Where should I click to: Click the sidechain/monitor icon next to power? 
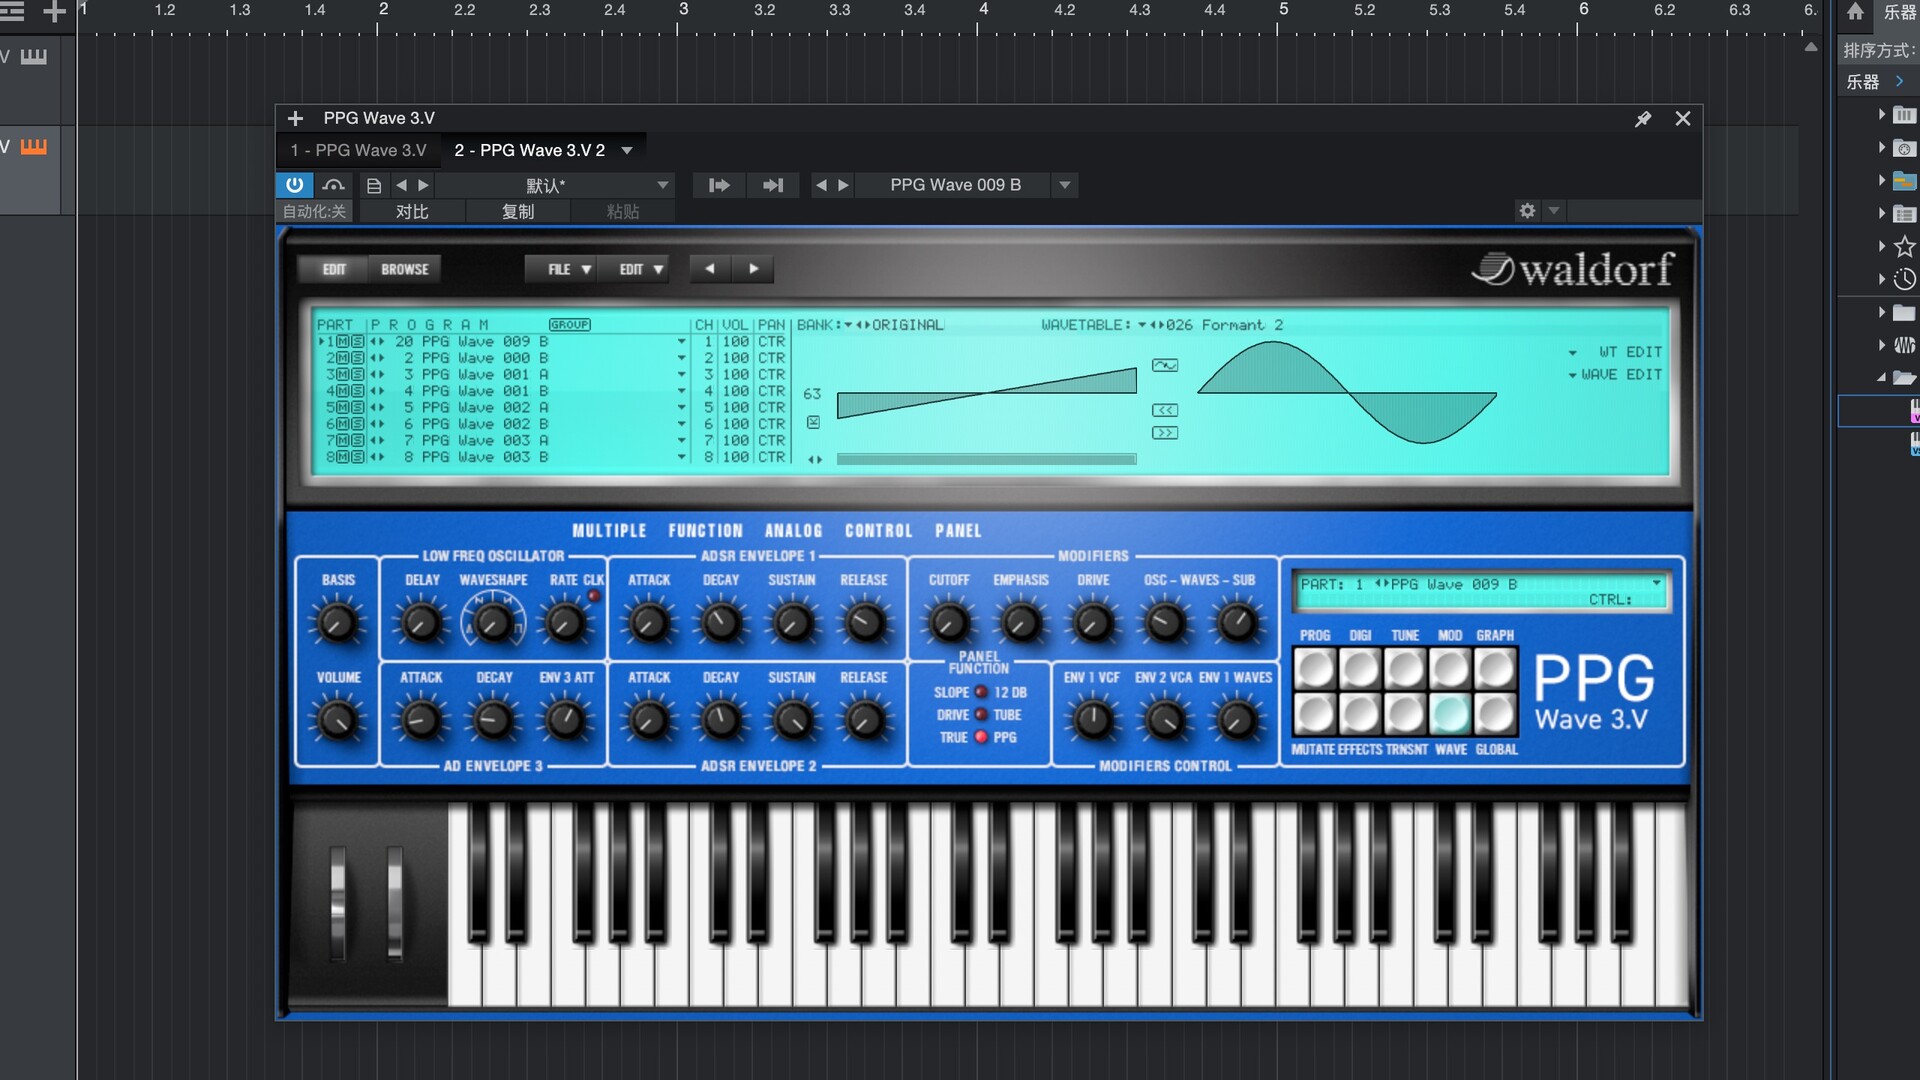click(334, 185)
